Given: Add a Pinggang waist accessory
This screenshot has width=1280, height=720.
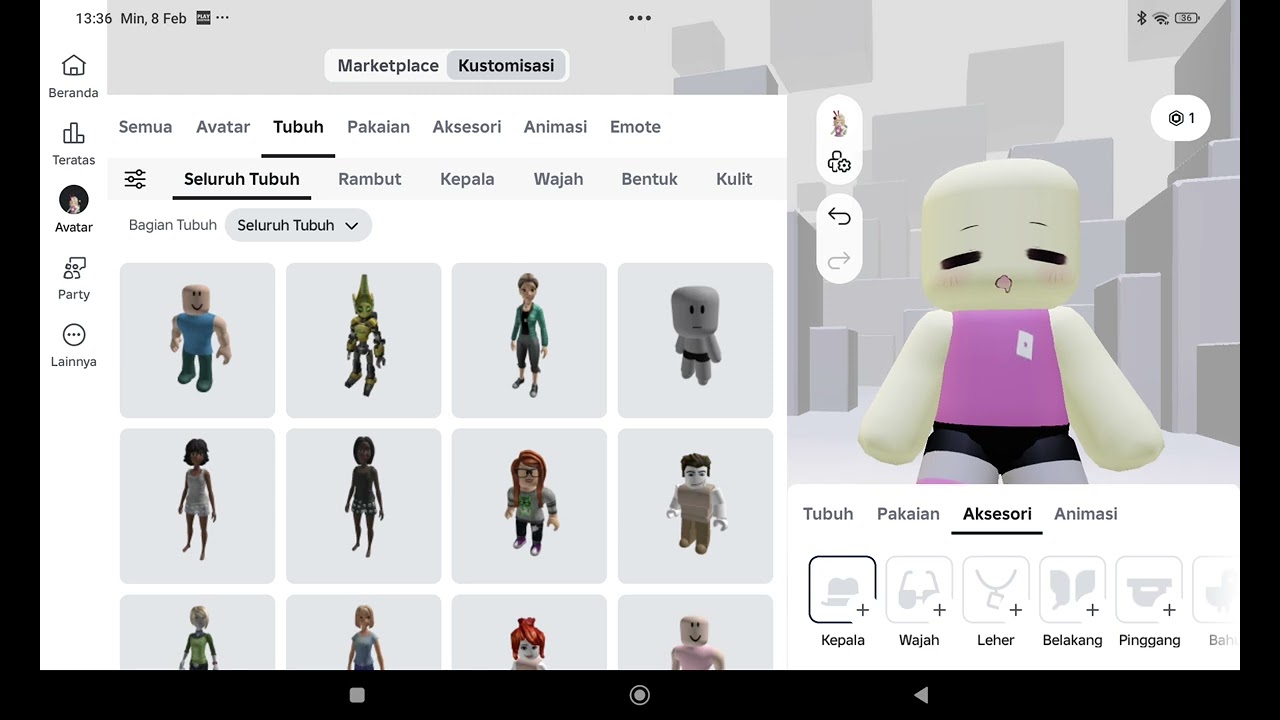Looking at the screenshot, I should click(x=1149, y=590).
